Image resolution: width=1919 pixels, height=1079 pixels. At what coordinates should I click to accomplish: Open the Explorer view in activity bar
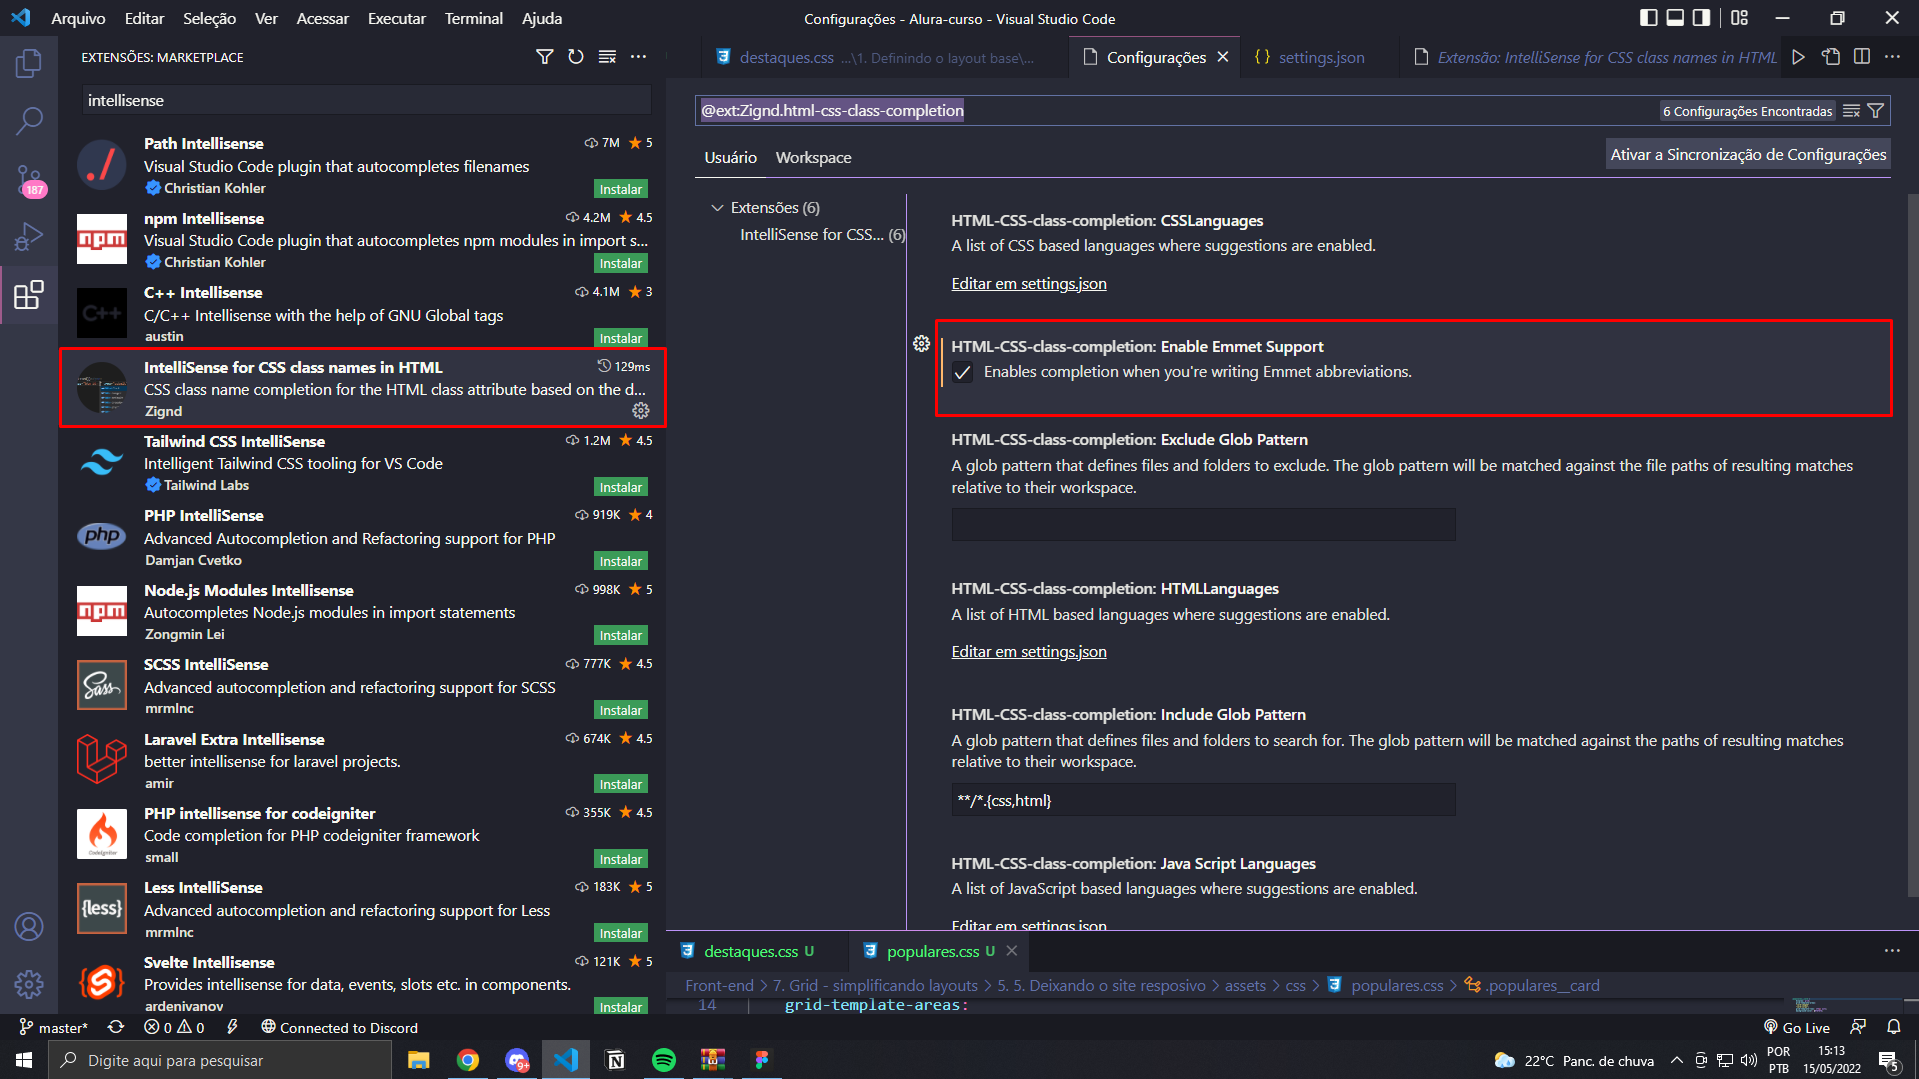[29, 64]
